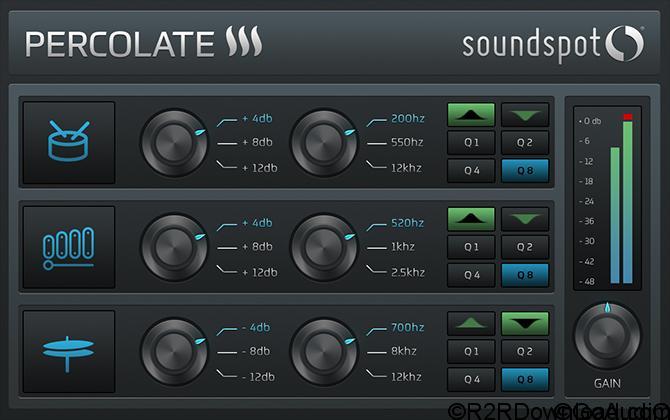
Task: Set Q 8 on cymbal band
Action: (525, 379)
